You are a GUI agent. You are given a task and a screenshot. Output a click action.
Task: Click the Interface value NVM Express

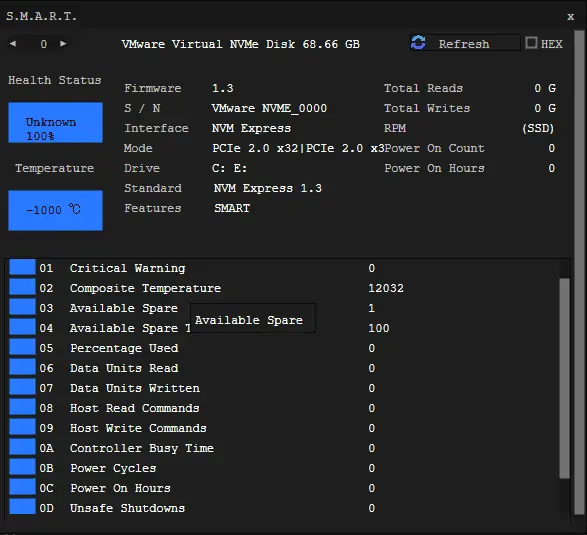pyautogui.click(x=251, y=128)
